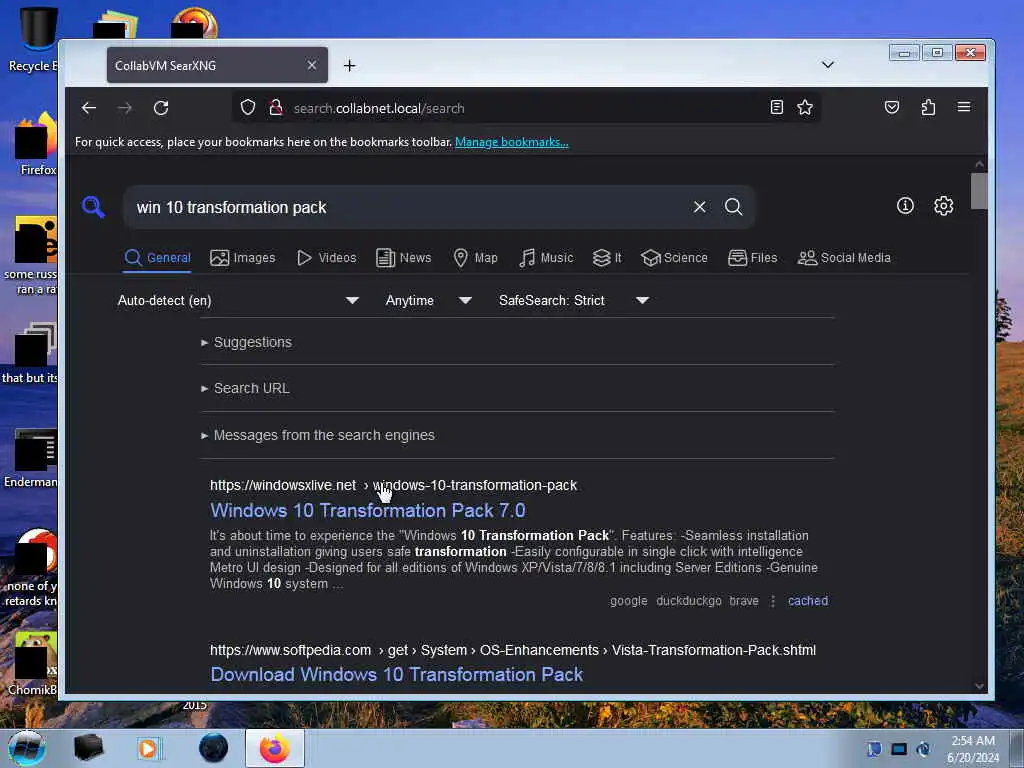Open Download Windows 10 Transformation Pack result
Image resolution: width=1024 pixels, height=768 pixels.
pos(396,675)
